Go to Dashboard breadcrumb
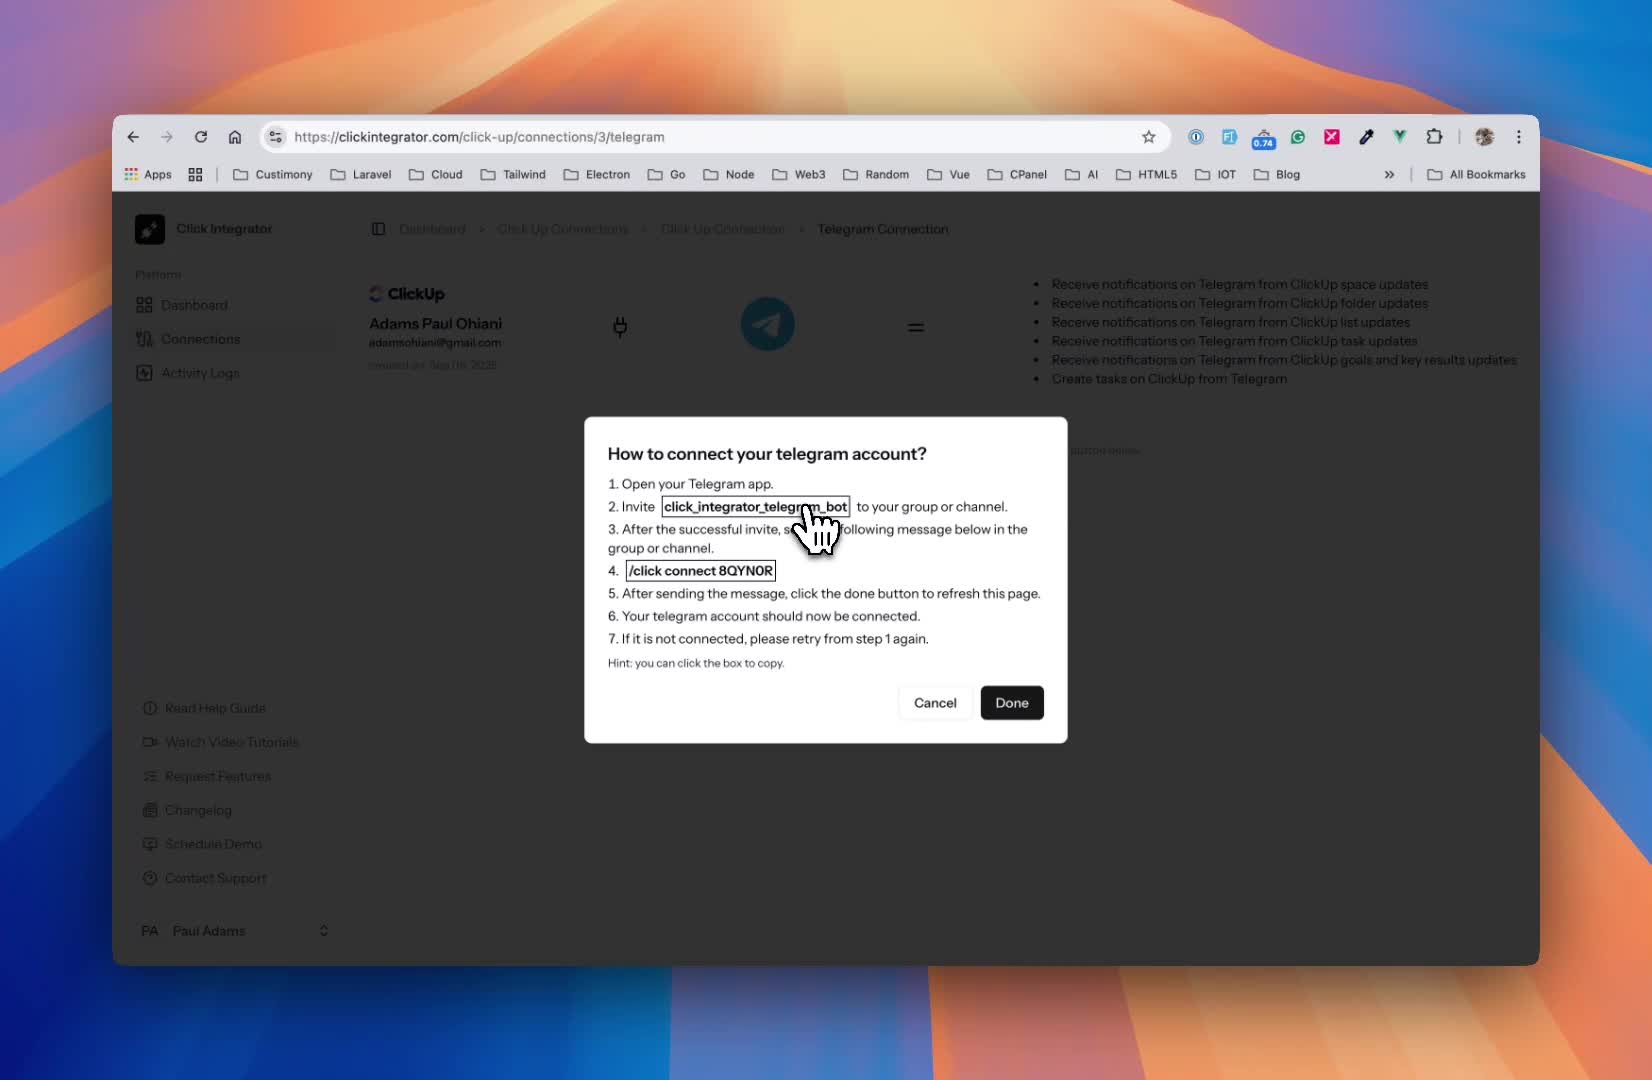 pyautogui.click(x=432, y=229)
